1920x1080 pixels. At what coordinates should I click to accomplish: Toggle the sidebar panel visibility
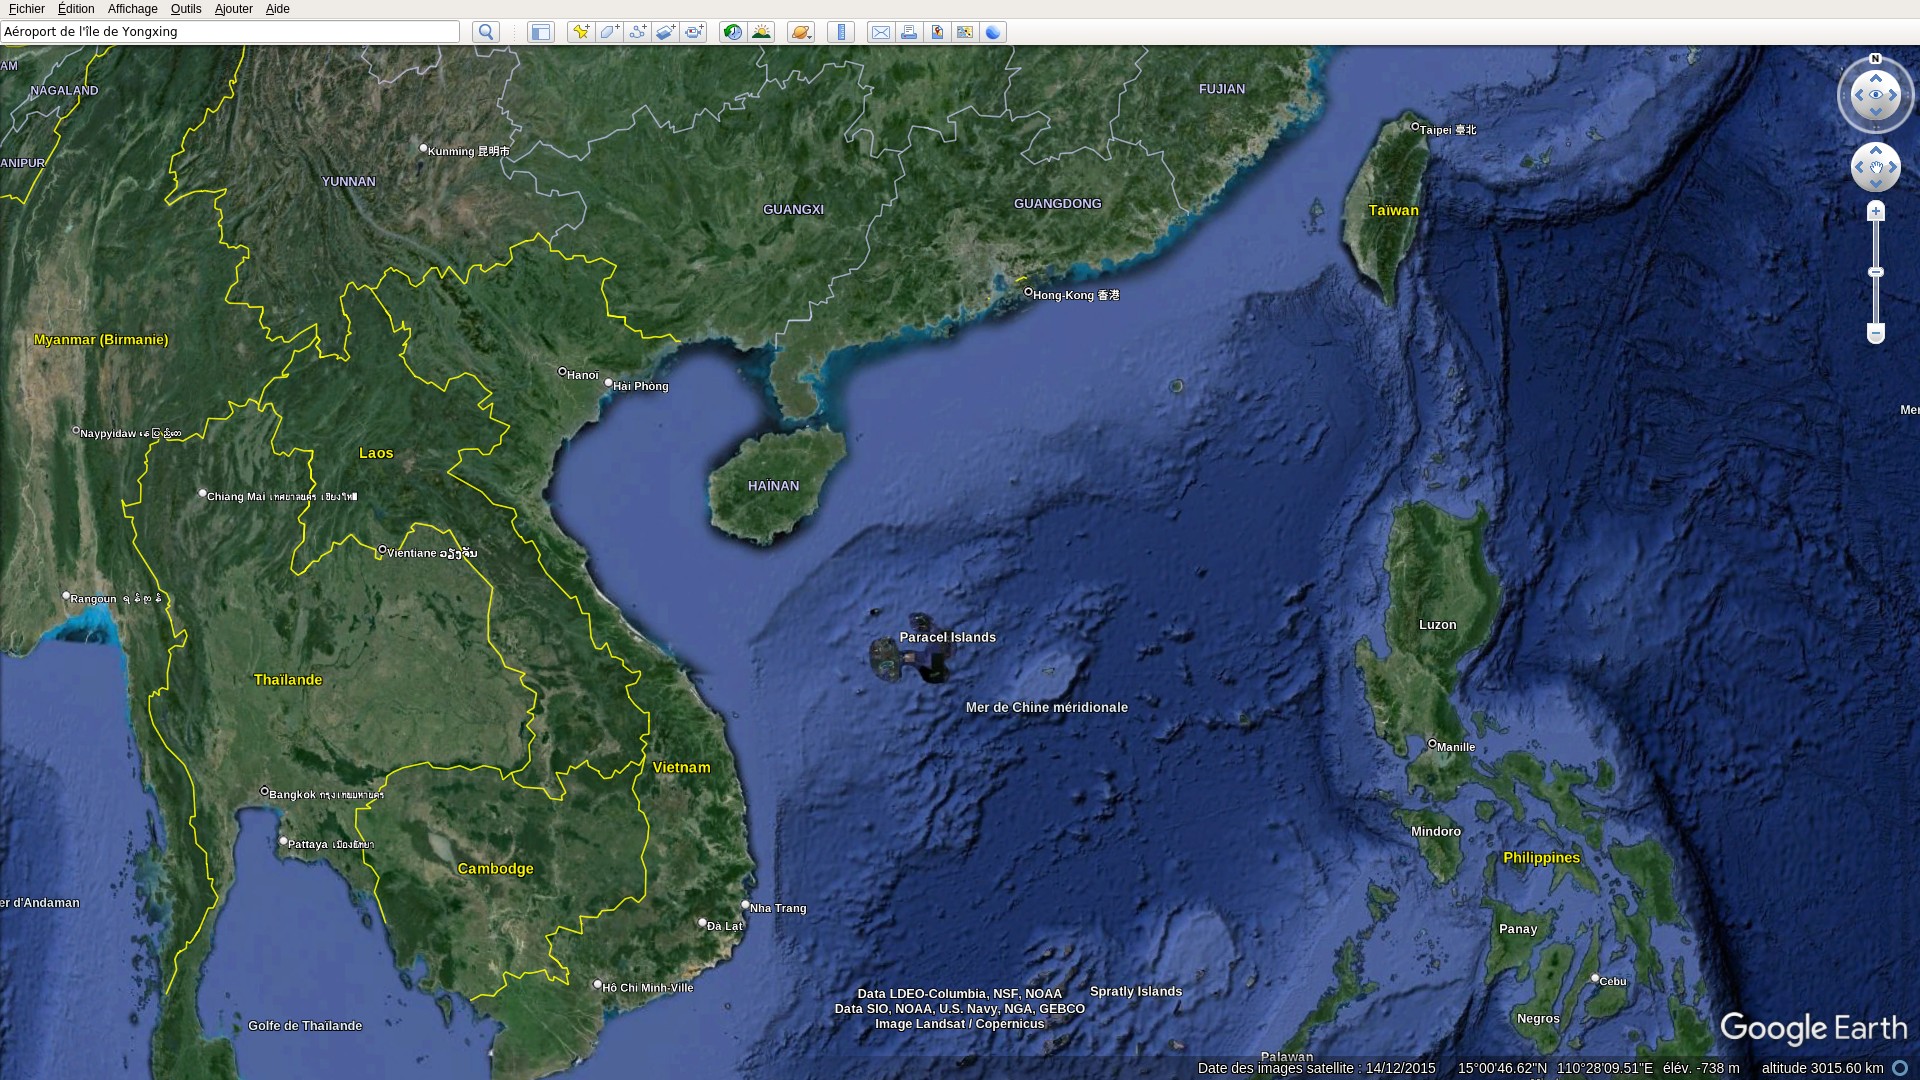pyautogui.click(x=541, y=32)
